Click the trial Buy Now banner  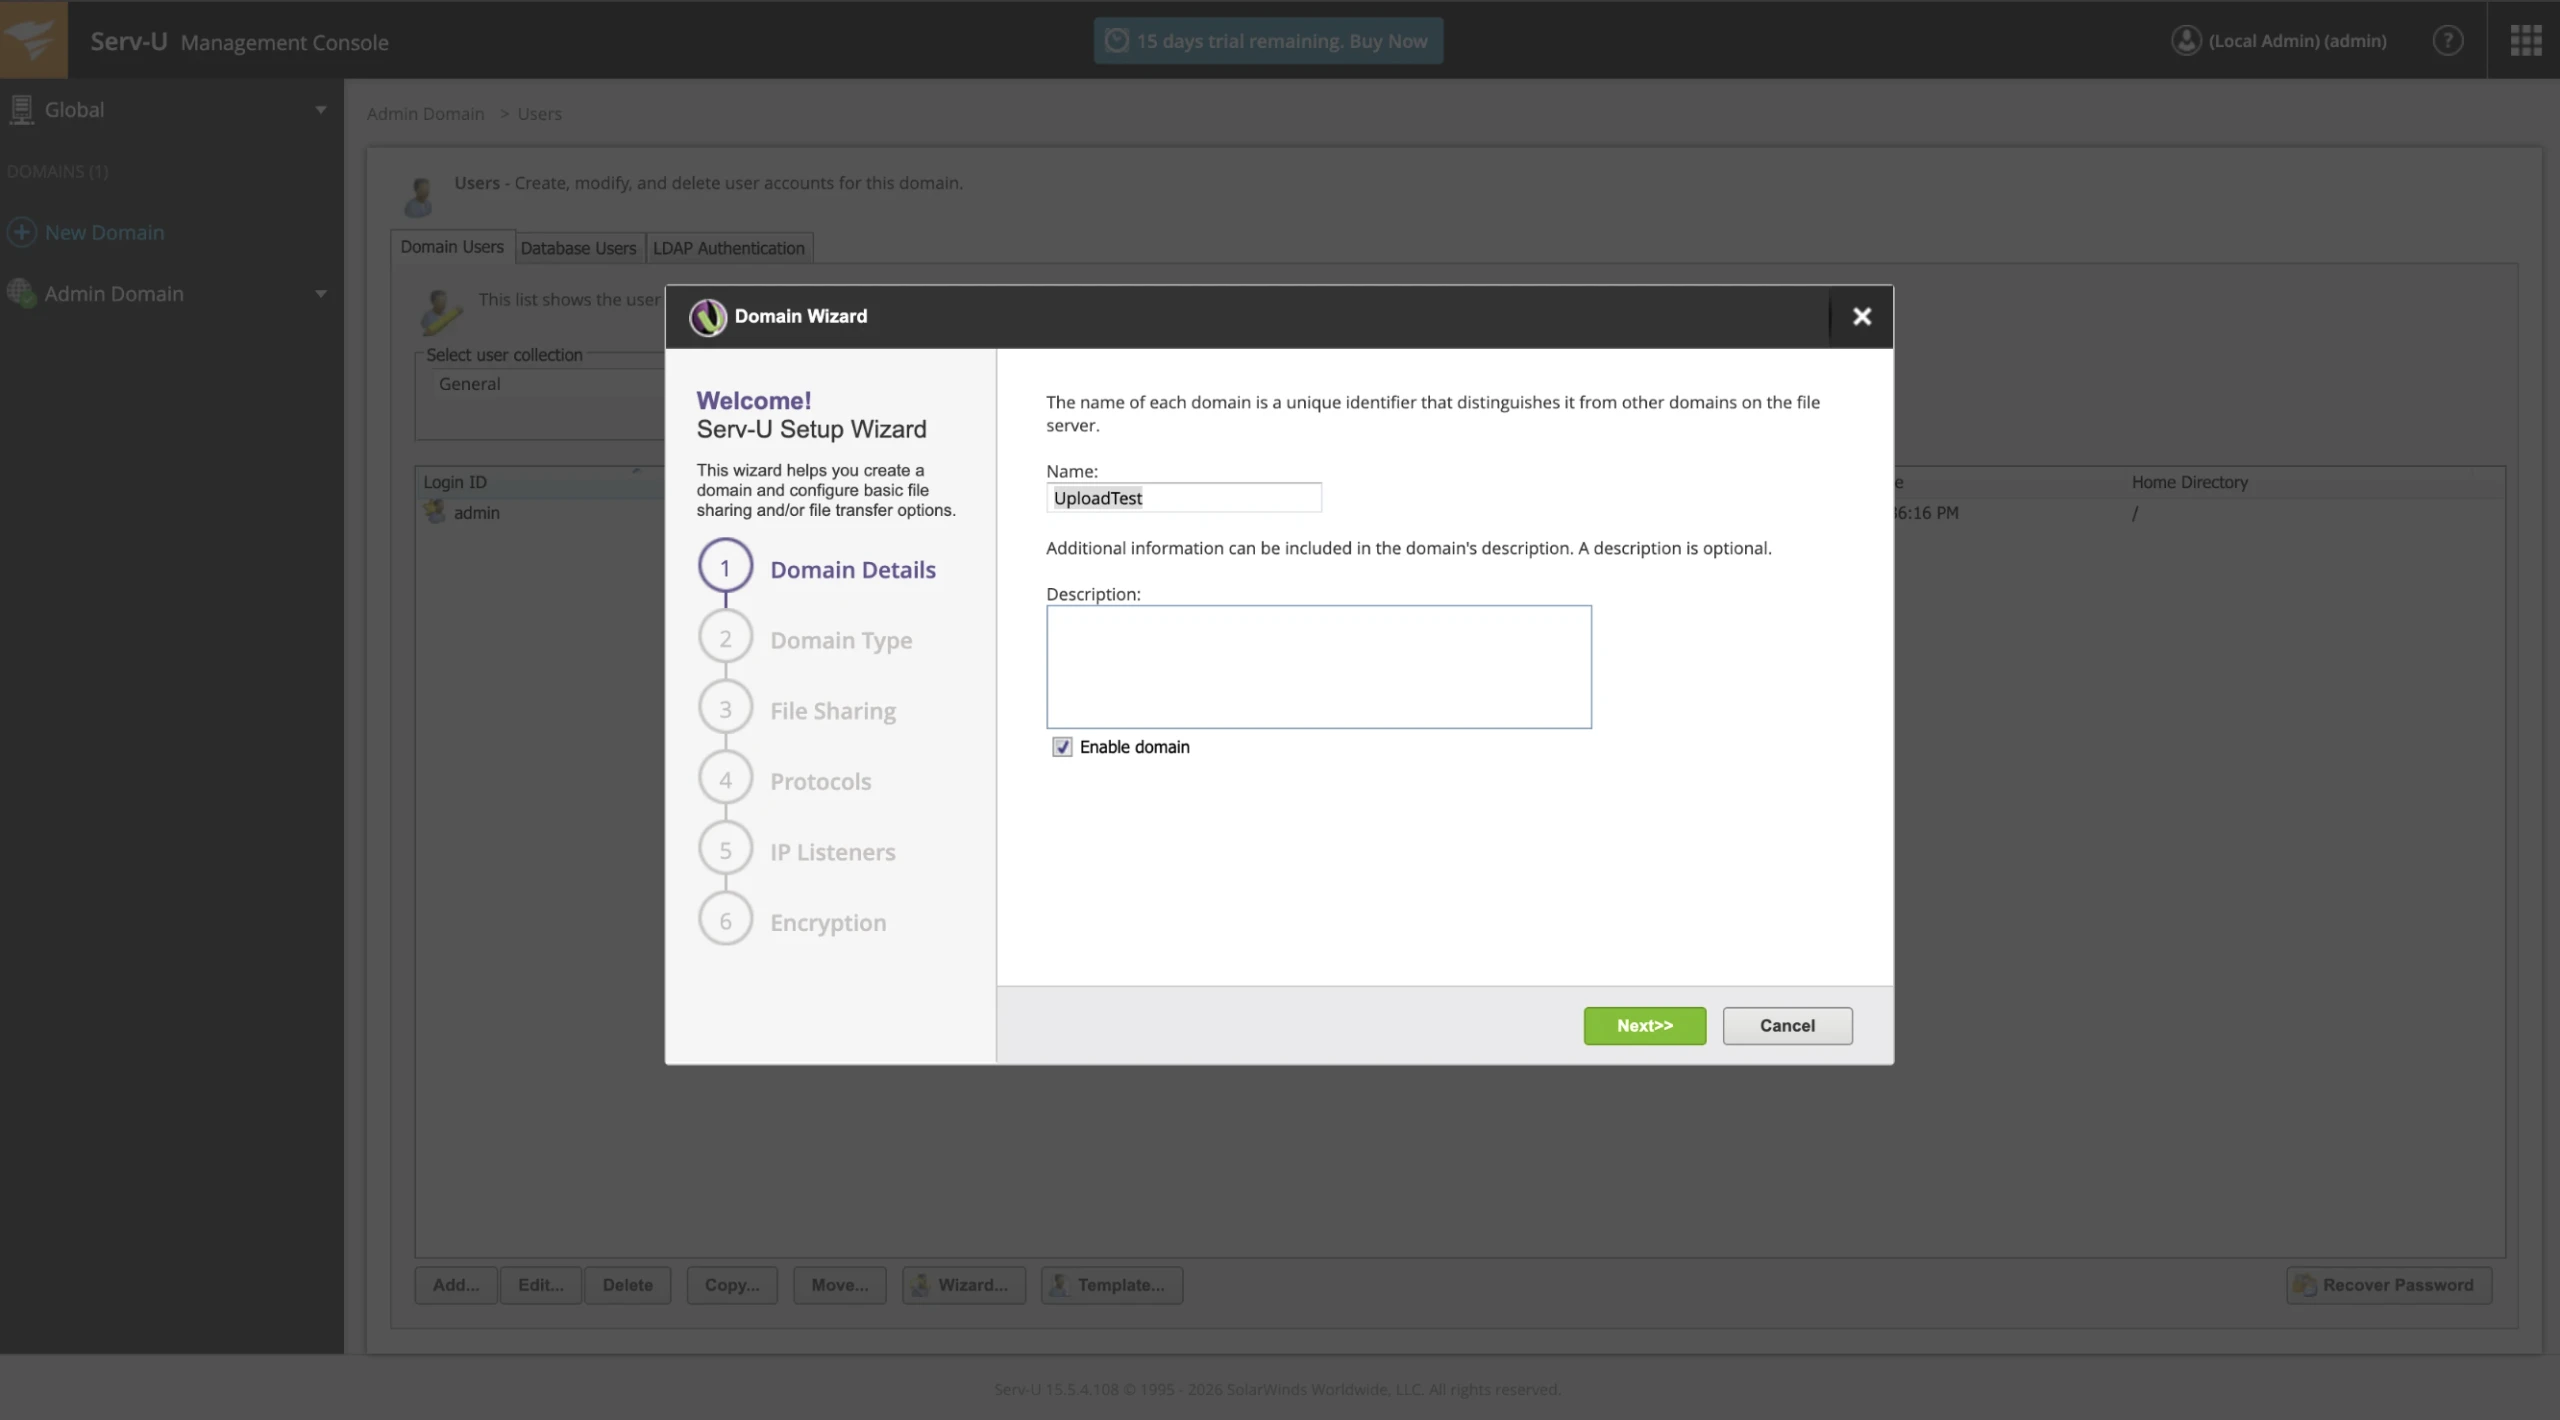(1267, 40)
